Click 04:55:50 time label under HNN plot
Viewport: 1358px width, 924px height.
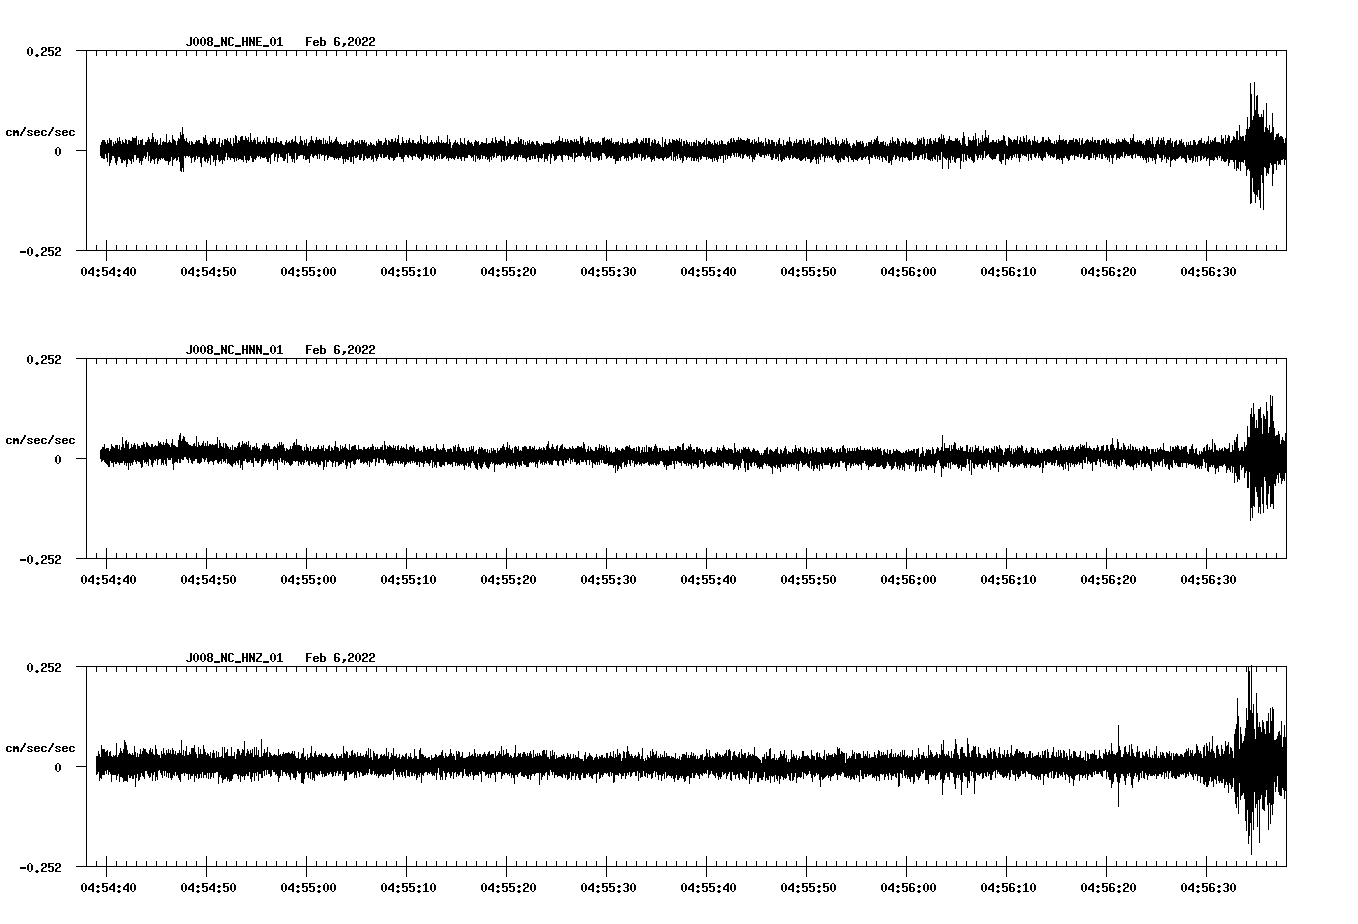click(x=808, y=580)
